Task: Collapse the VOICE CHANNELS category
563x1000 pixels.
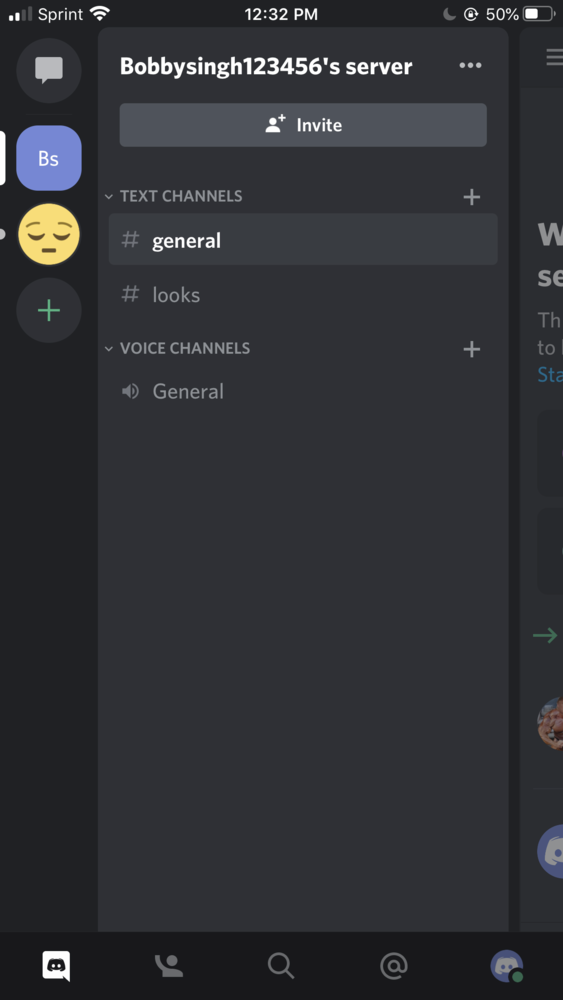Action: pyautogui.click(x=178, y=348)
